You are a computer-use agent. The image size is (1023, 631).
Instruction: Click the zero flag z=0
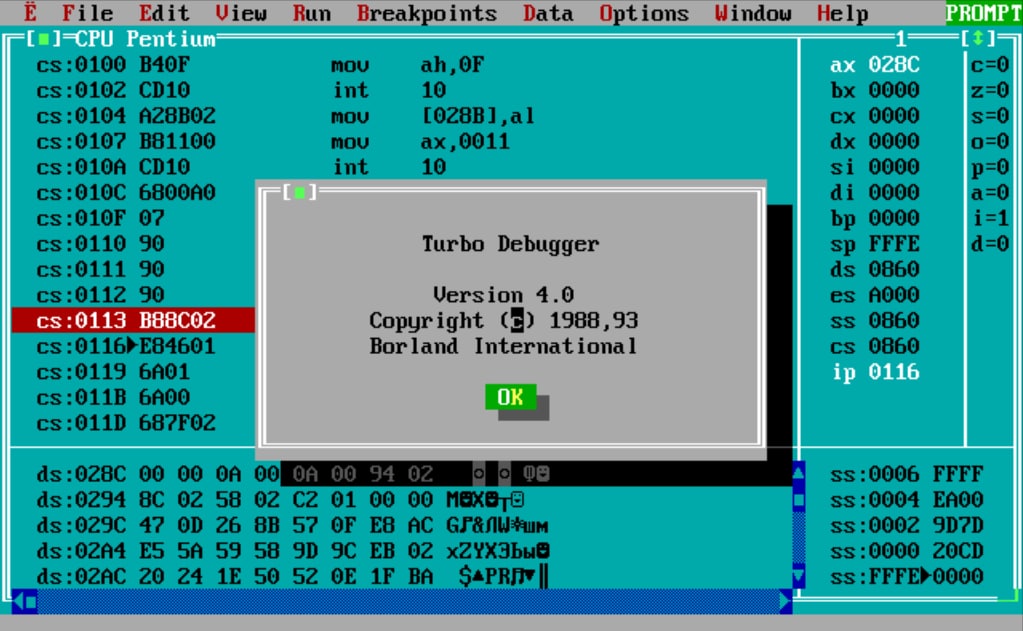(990, 90)
